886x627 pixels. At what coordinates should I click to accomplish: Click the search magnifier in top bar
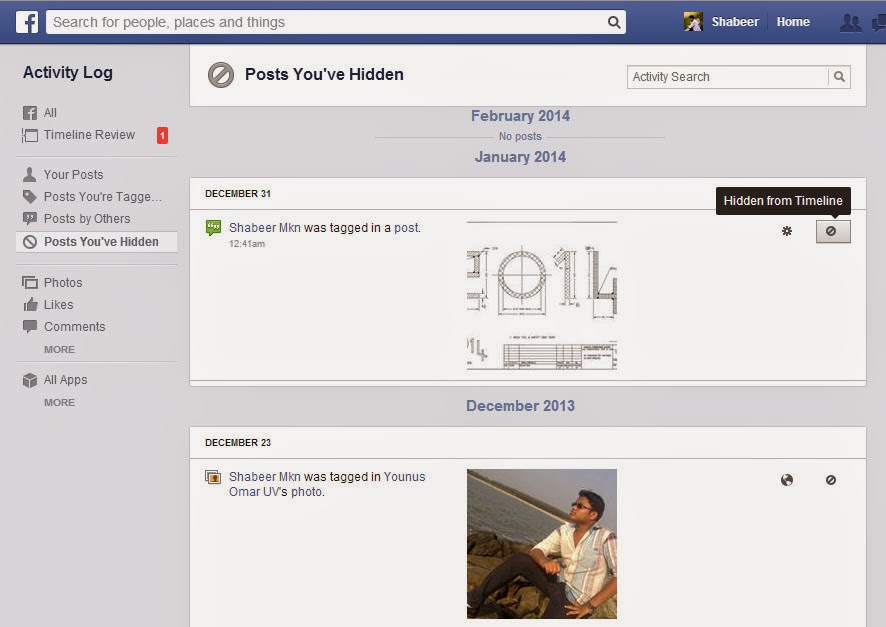pos(614,22)
